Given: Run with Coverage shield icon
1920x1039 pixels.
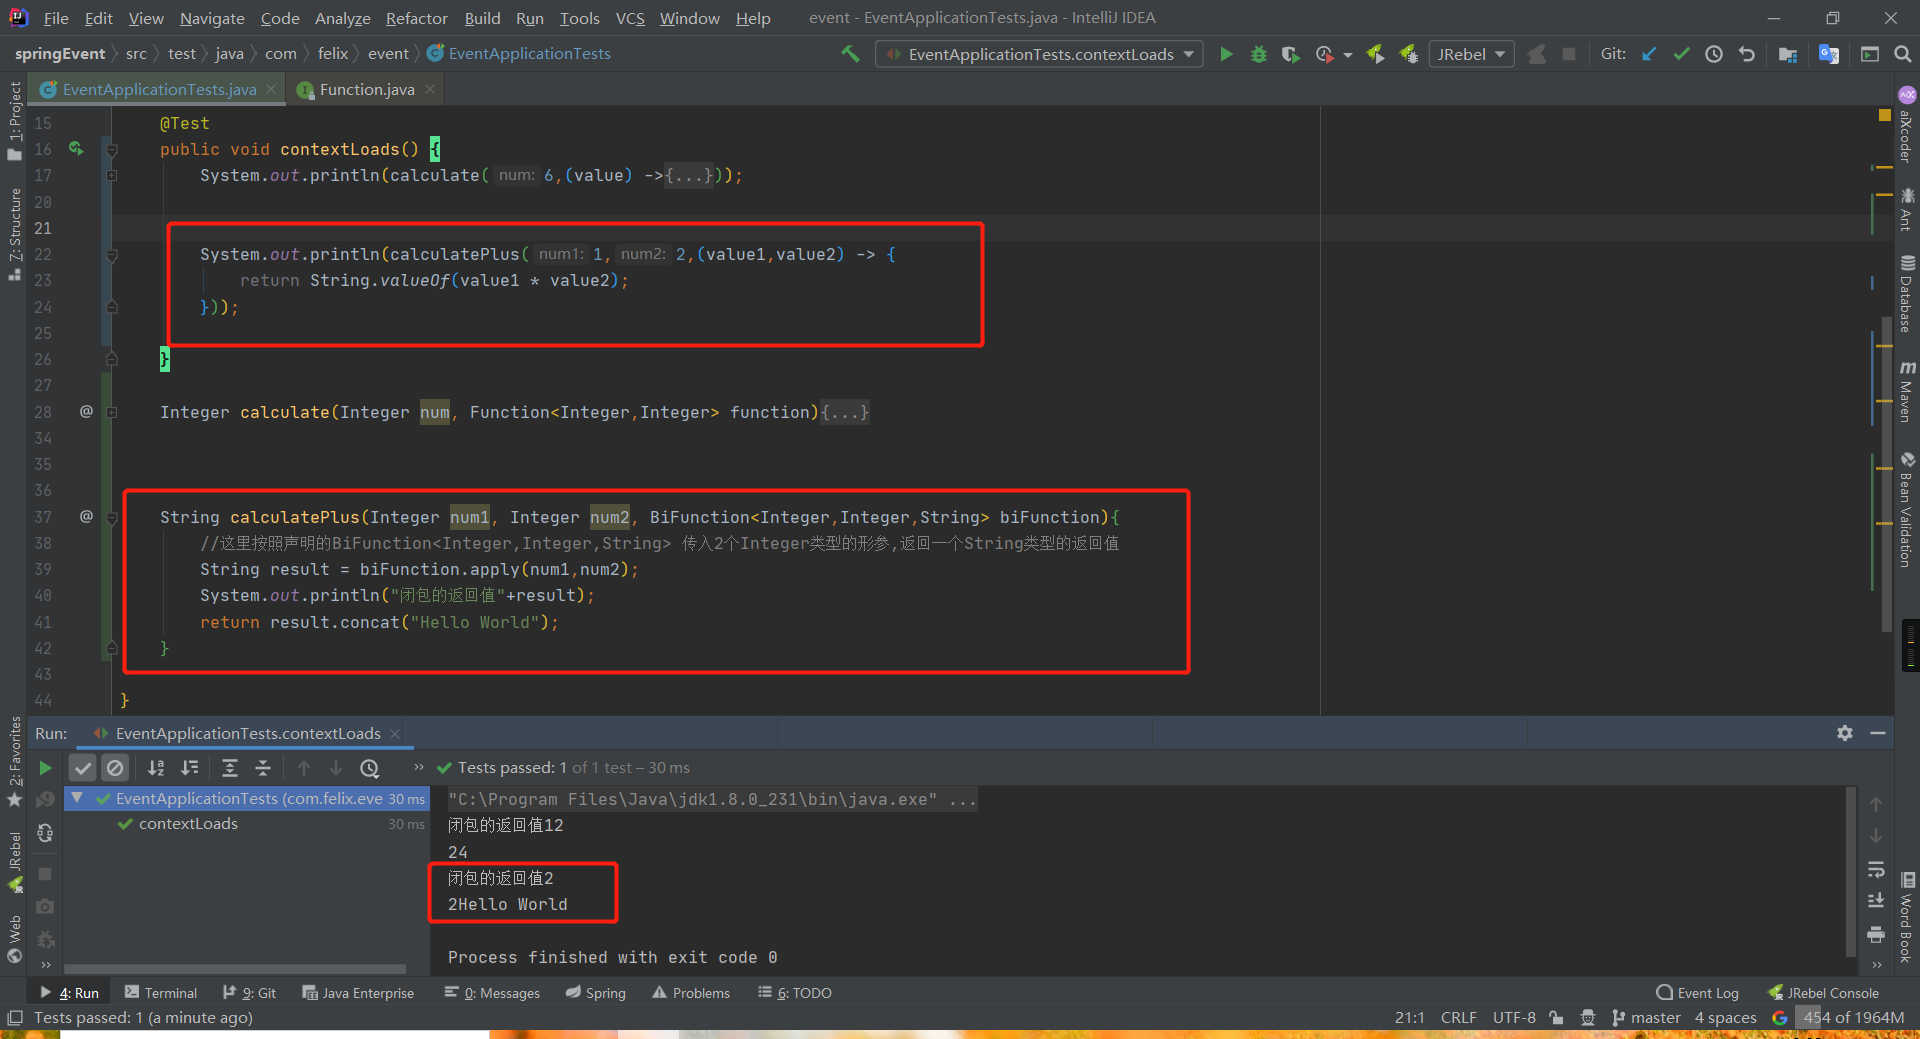Looking at the screenshot, I should (1291, 54).
